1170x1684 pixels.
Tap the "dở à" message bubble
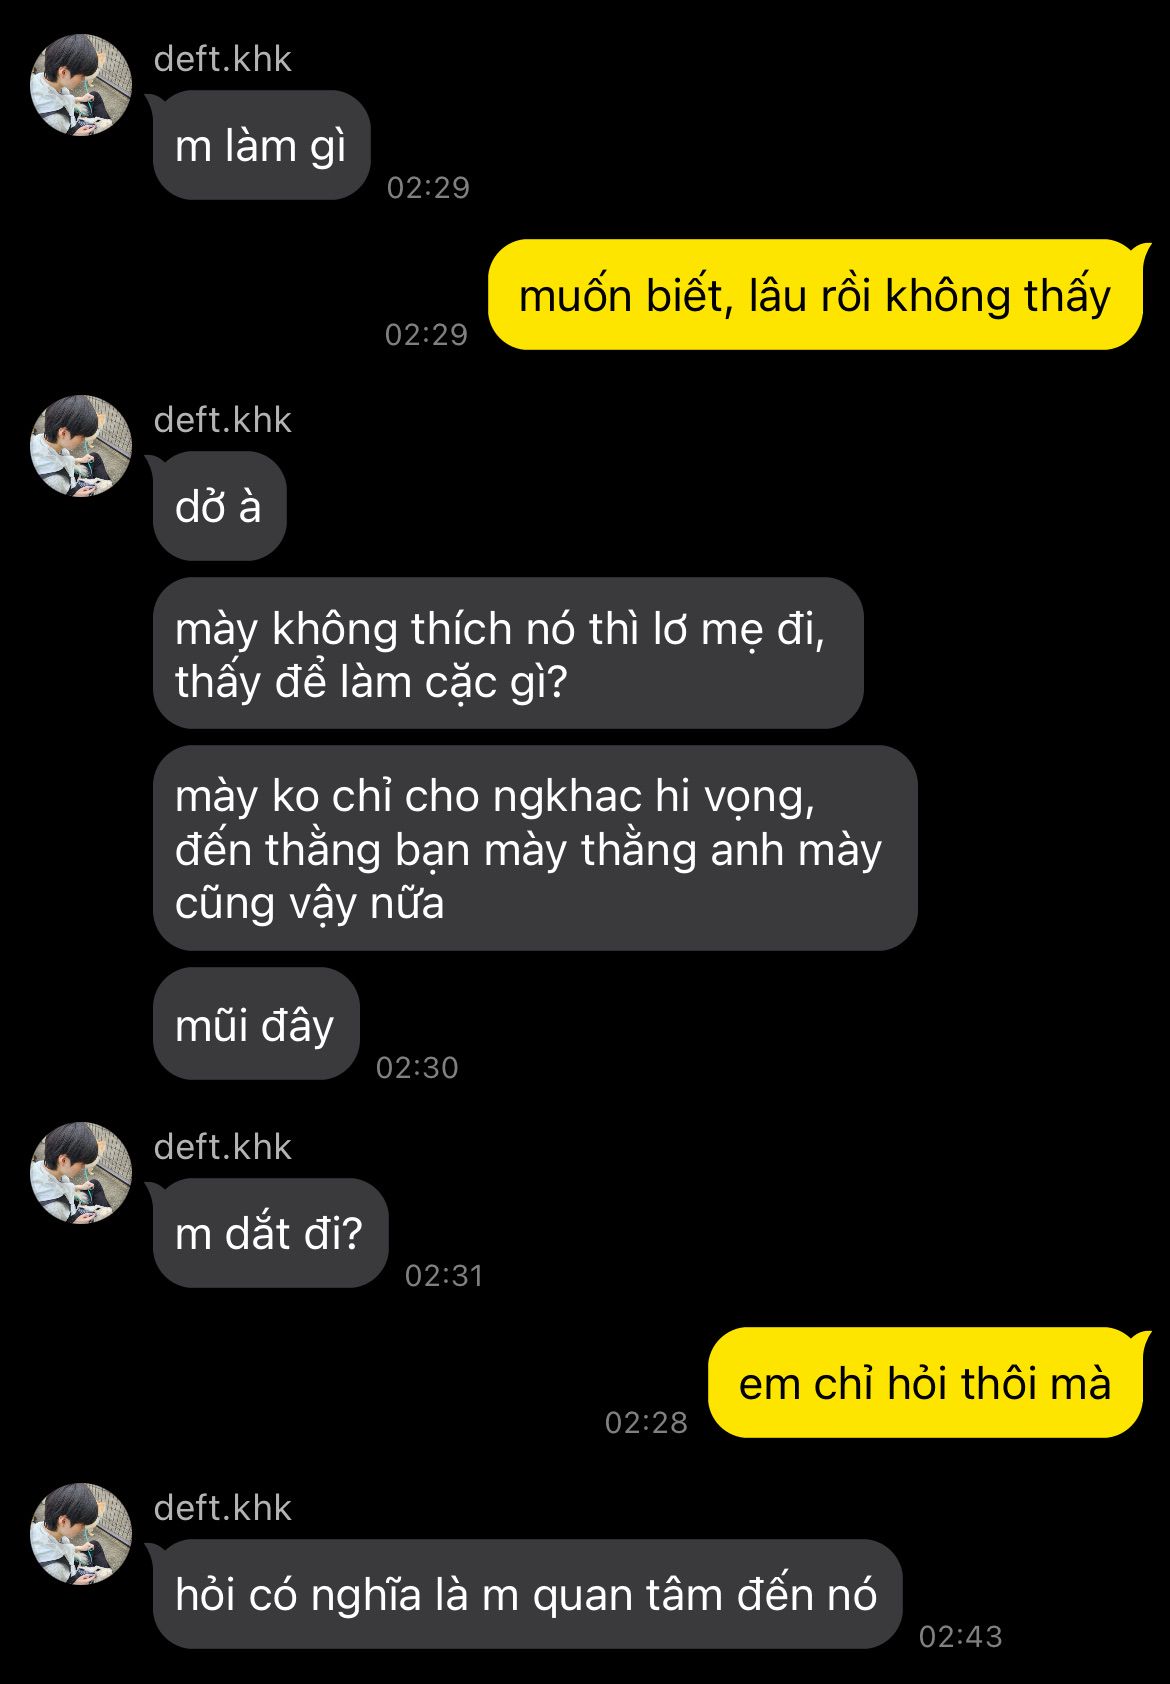220,506
